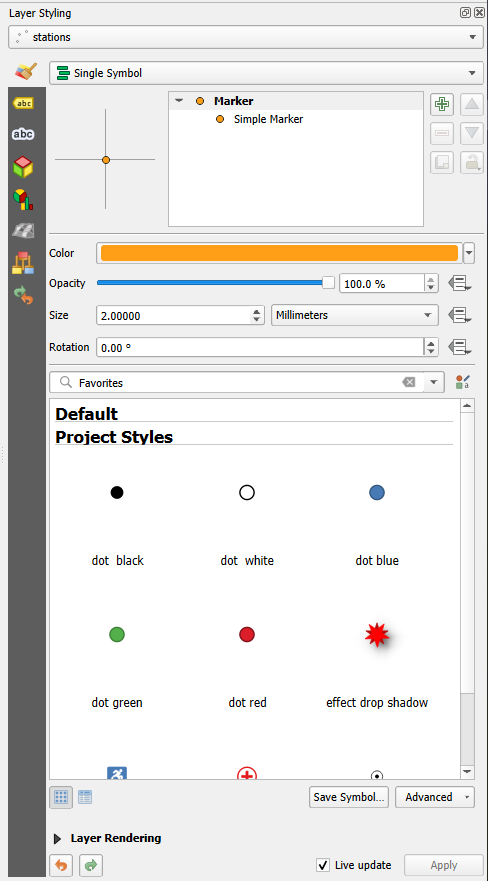Click the orange Color swatch
The width and height of the screenshot is (488, 881).
point(279,253)
